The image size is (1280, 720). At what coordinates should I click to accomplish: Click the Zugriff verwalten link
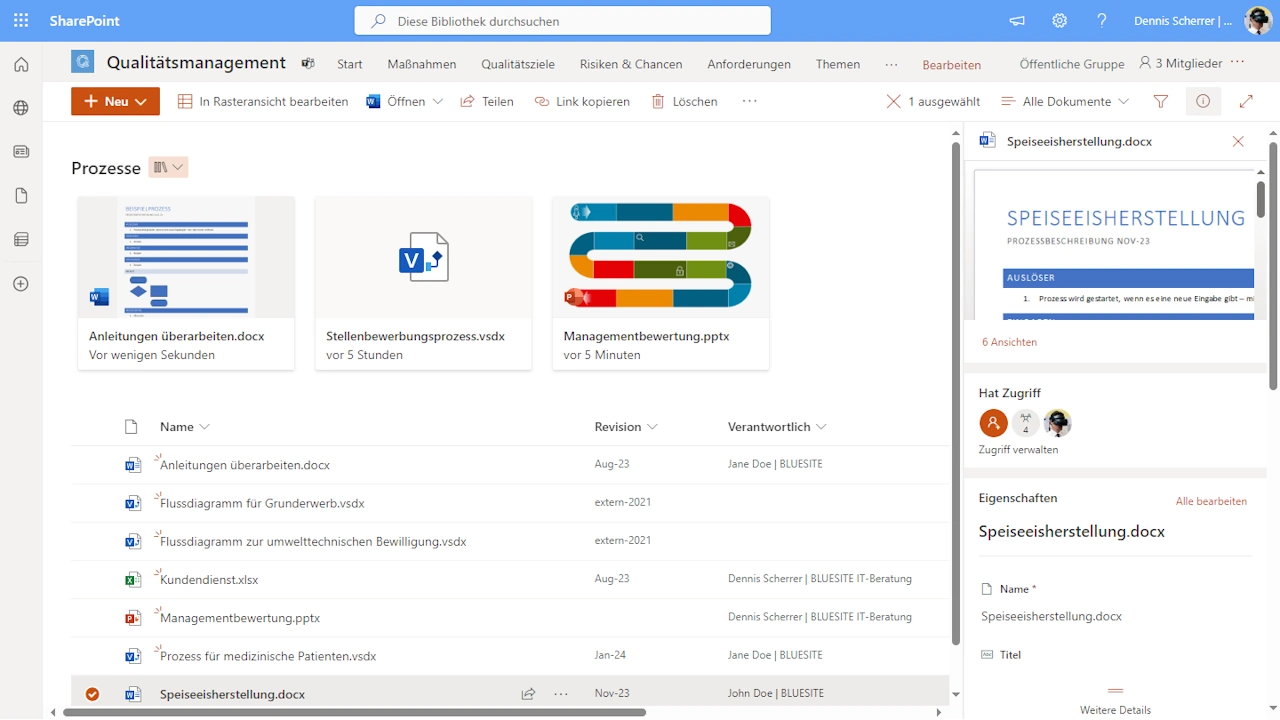pyautogui.click(x=1018, y=449)
